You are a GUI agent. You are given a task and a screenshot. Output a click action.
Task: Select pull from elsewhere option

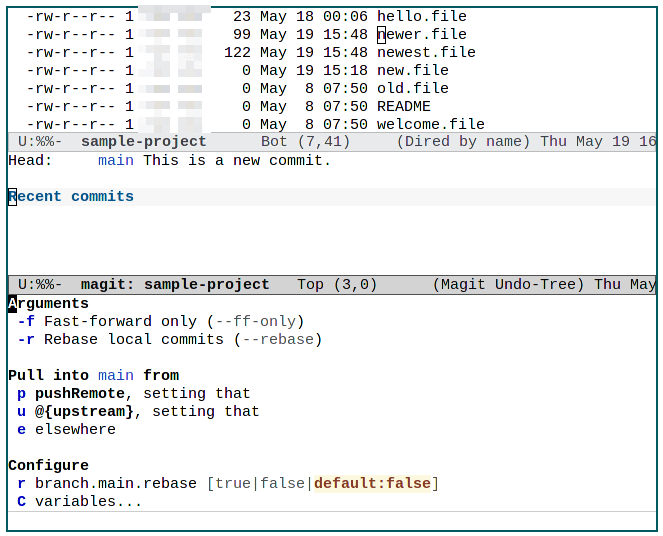pos(22,429)
